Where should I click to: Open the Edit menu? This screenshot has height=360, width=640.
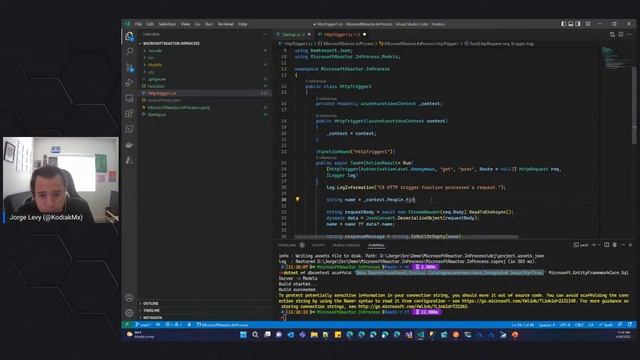coord(150,24)
